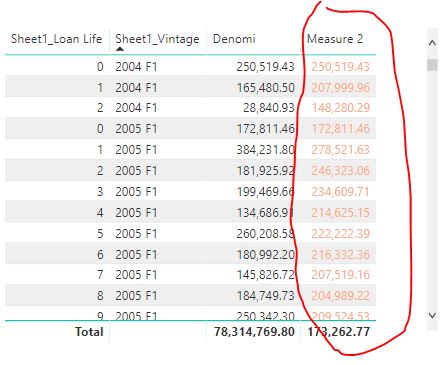
Task: Select Measure 2 value 207,519.16
Action: point(340,275)
